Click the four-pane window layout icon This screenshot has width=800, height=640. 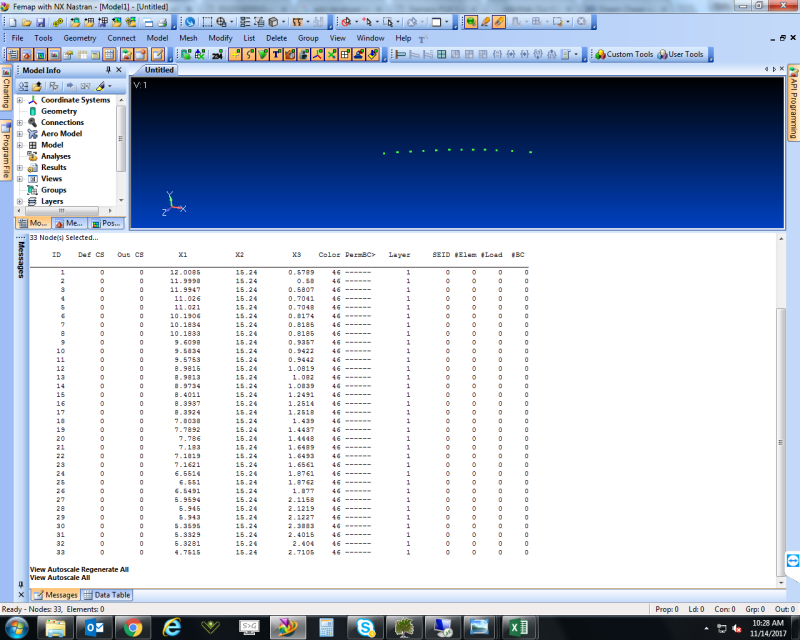coord(442,54)
